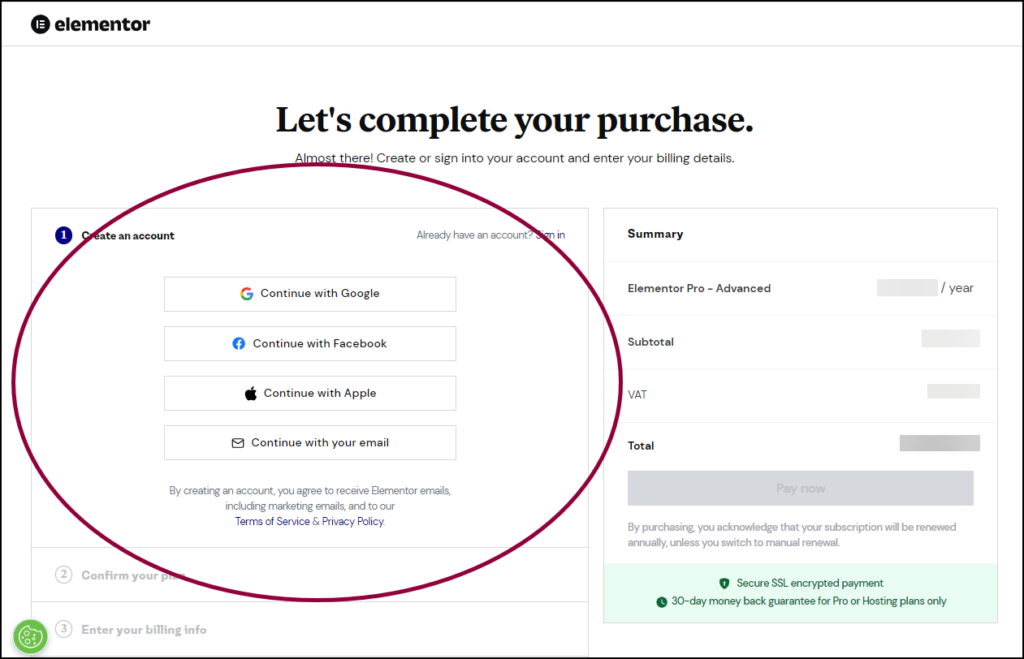
Task: Click the Elementor logo in the header
Action: (x=89, y=23)
